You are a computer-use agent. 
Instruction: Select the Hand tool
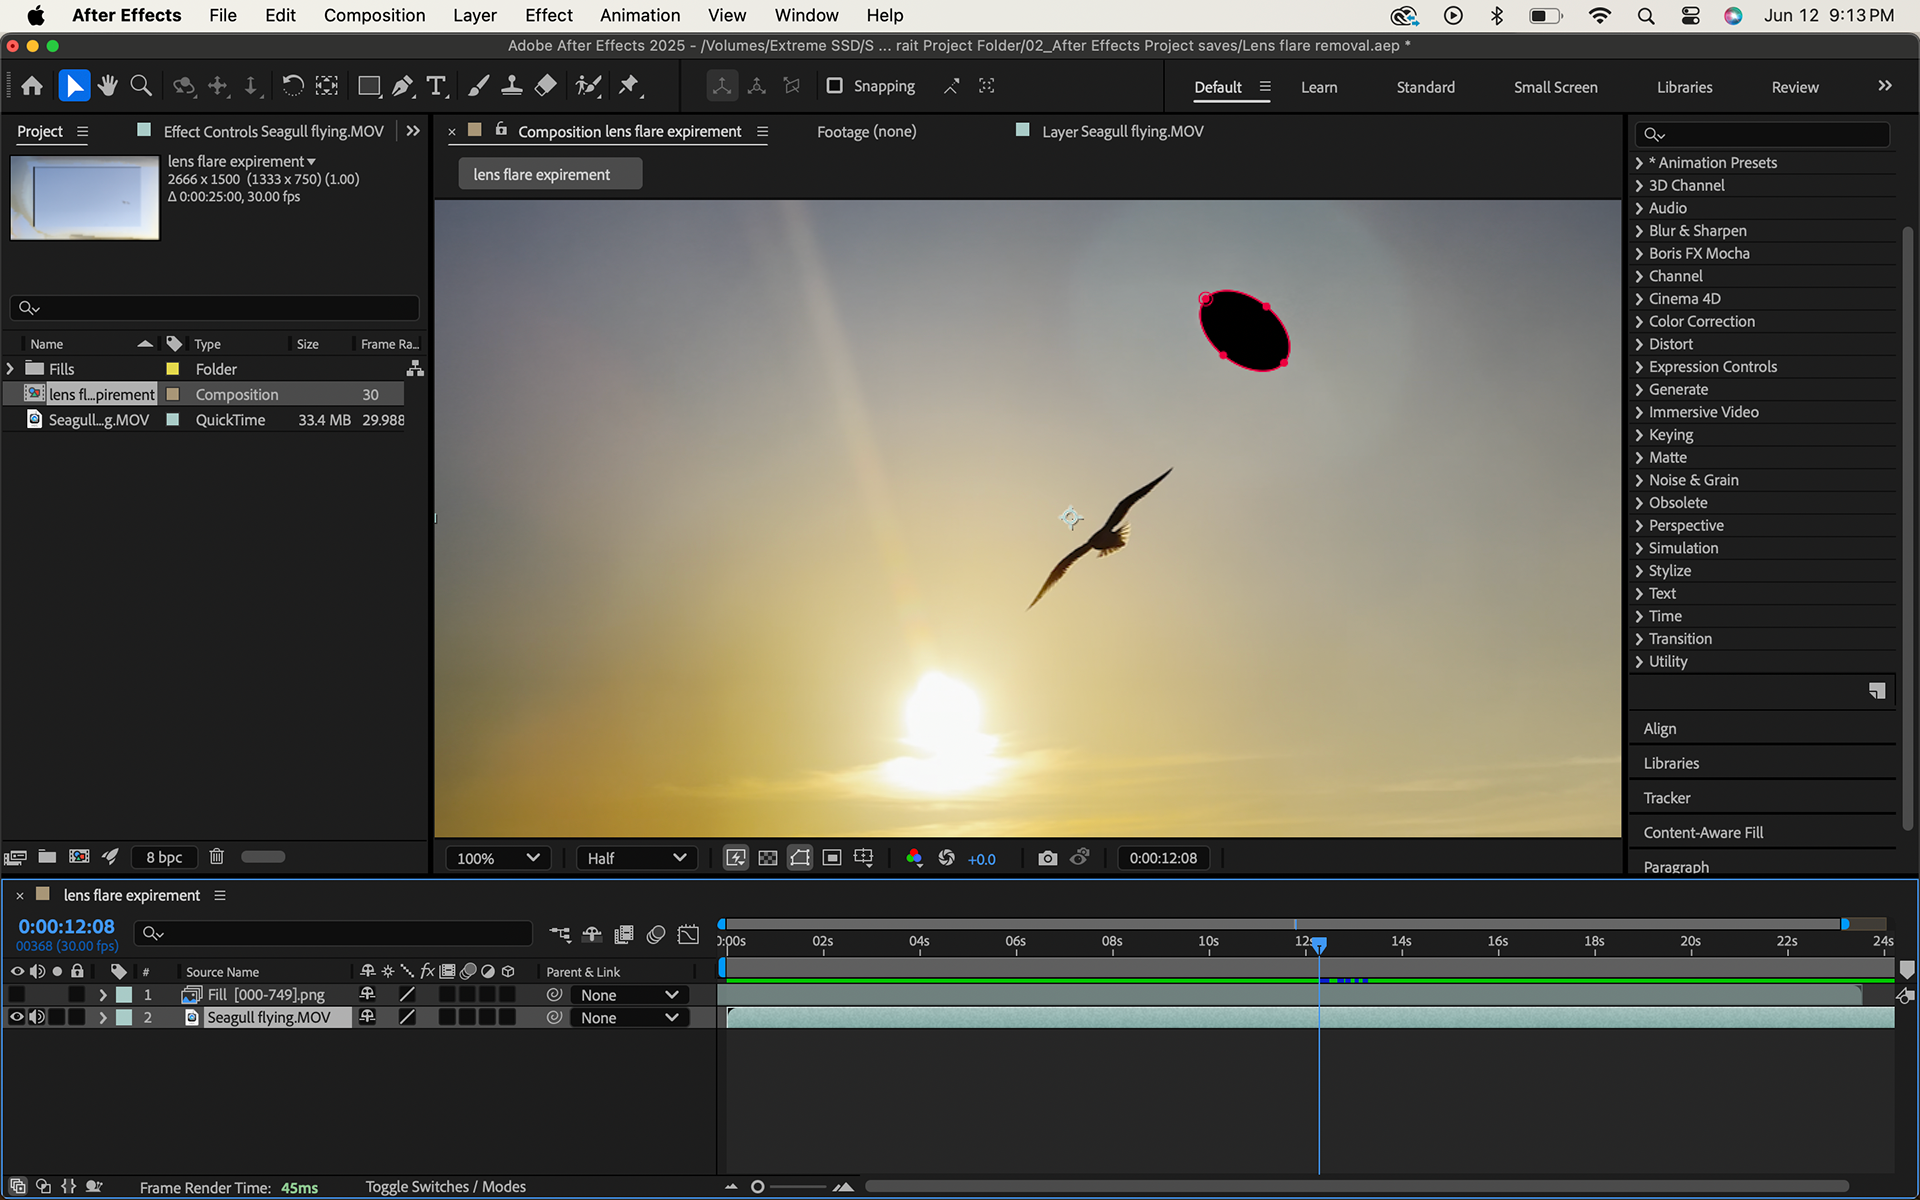pyautogui.click(x=108, y=86)
